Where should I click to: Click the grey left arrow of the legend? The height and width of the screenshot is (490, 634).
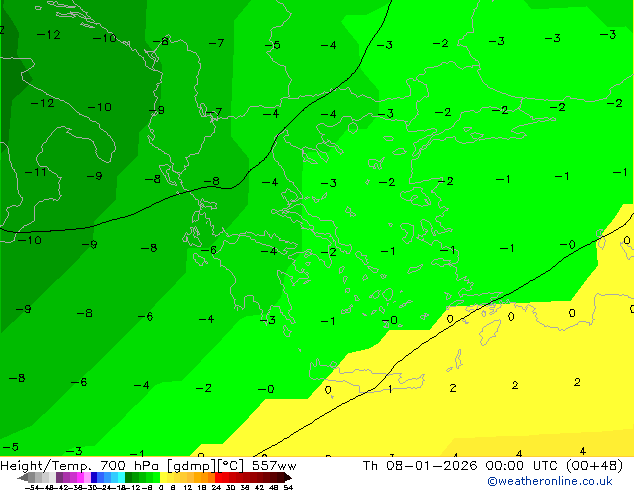(23, 478)
